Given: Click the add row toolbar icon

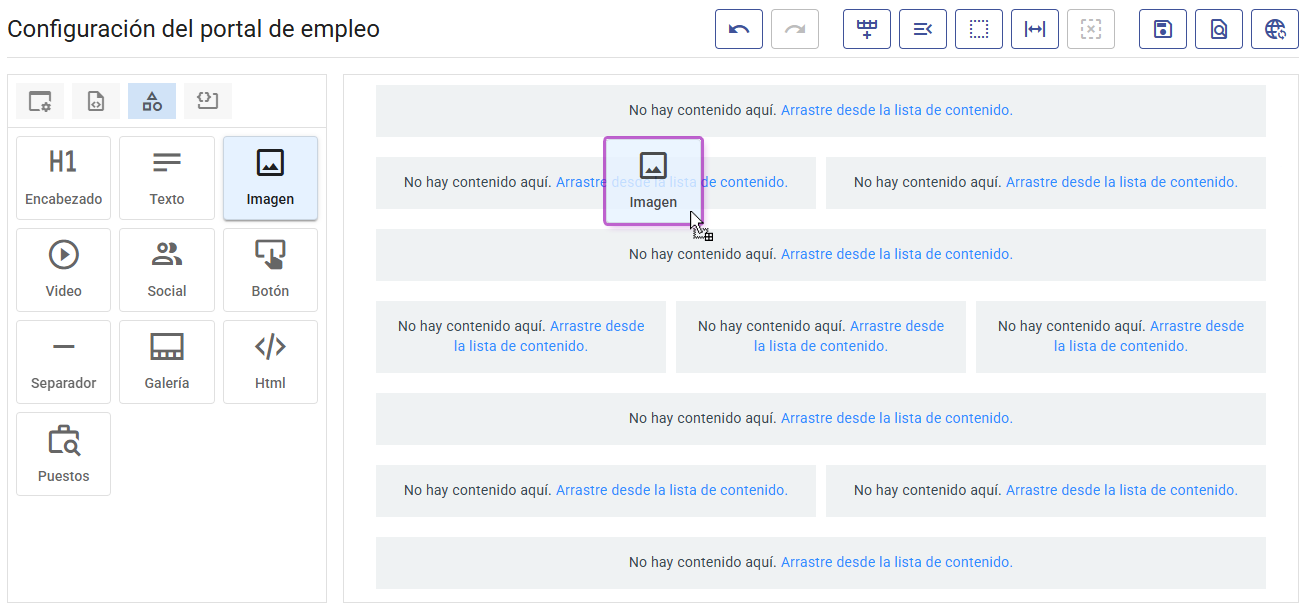Looking at the screenshot, I should [866, 29].
